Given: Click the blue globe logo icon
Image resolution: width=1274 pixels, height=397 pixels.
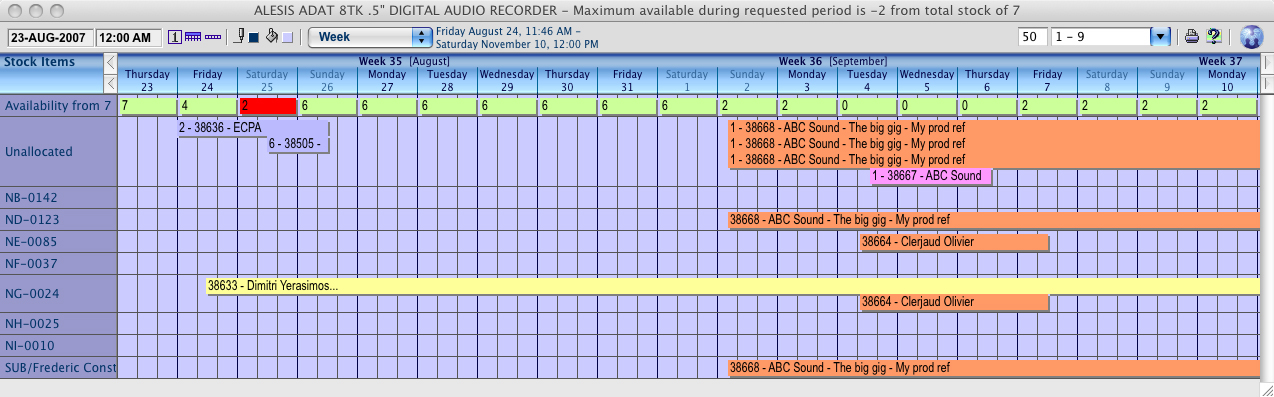Looking at the screenshot, I should click(1251, 37).
